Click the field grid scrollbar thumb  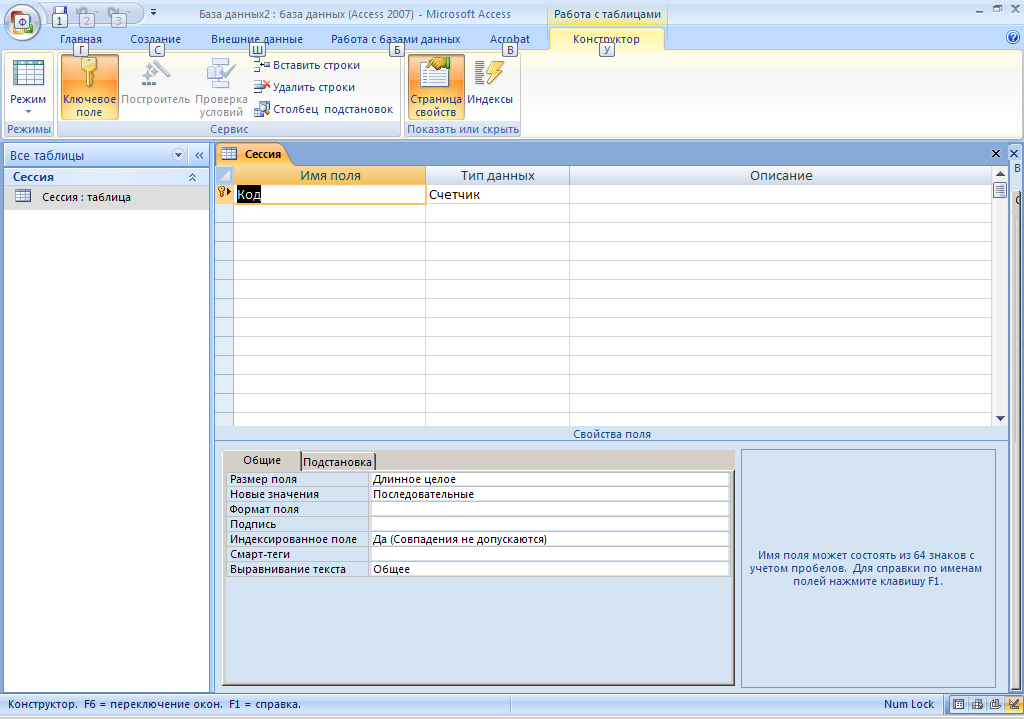tap(1000, 190)
